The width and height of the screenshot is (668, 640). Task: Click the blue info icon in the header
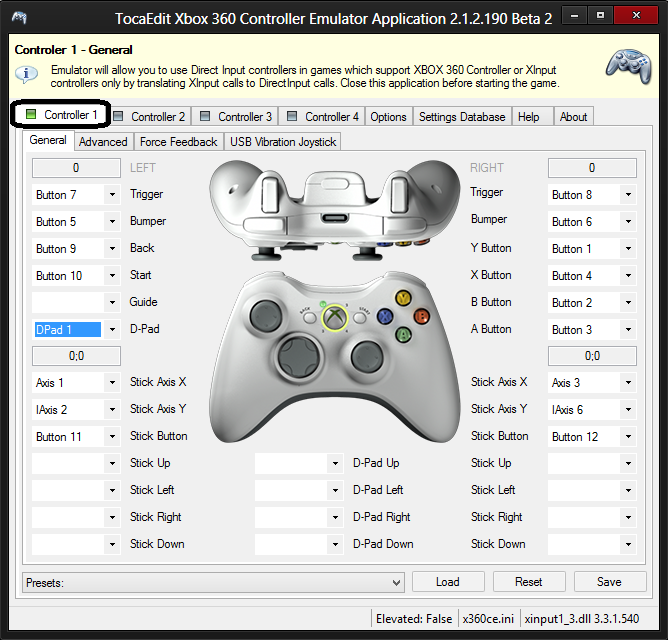tap(26, 74)
